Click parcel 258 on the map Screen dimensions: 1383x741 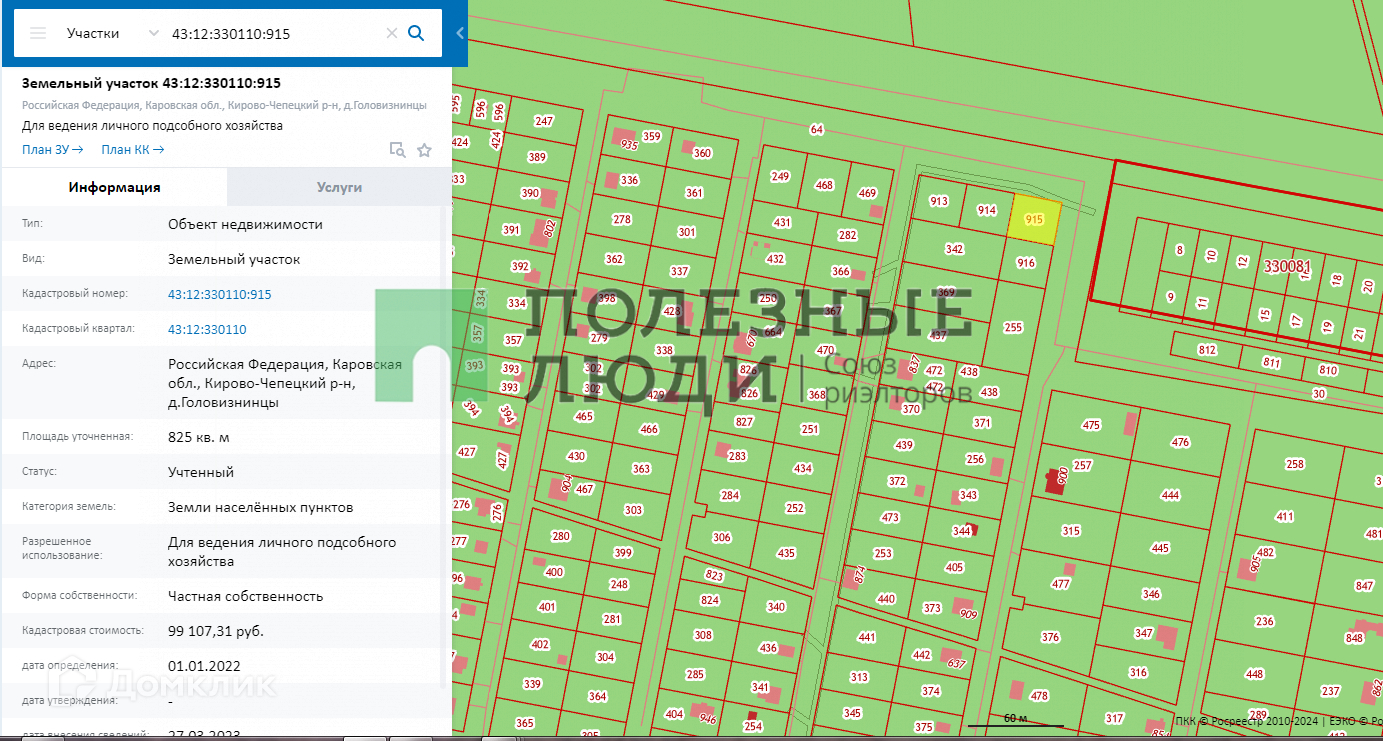pyautogui.click(x=1295, y=464)
